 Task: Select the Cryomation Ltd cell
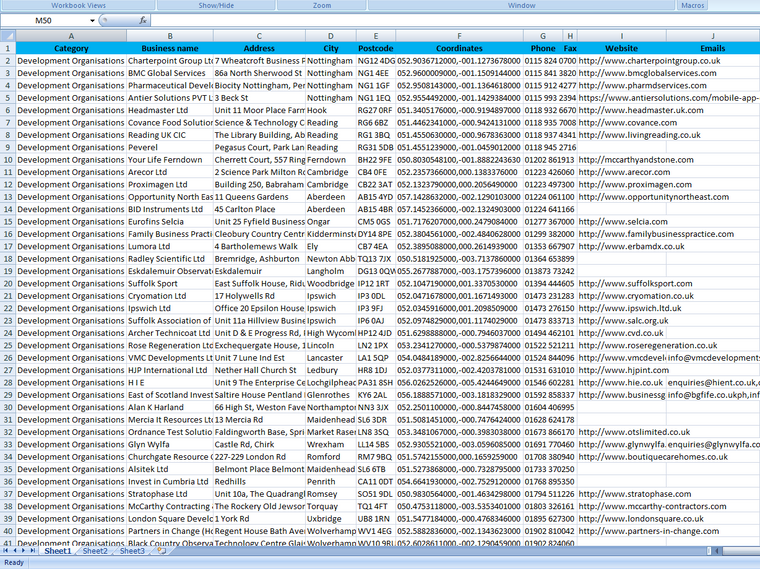170,296
